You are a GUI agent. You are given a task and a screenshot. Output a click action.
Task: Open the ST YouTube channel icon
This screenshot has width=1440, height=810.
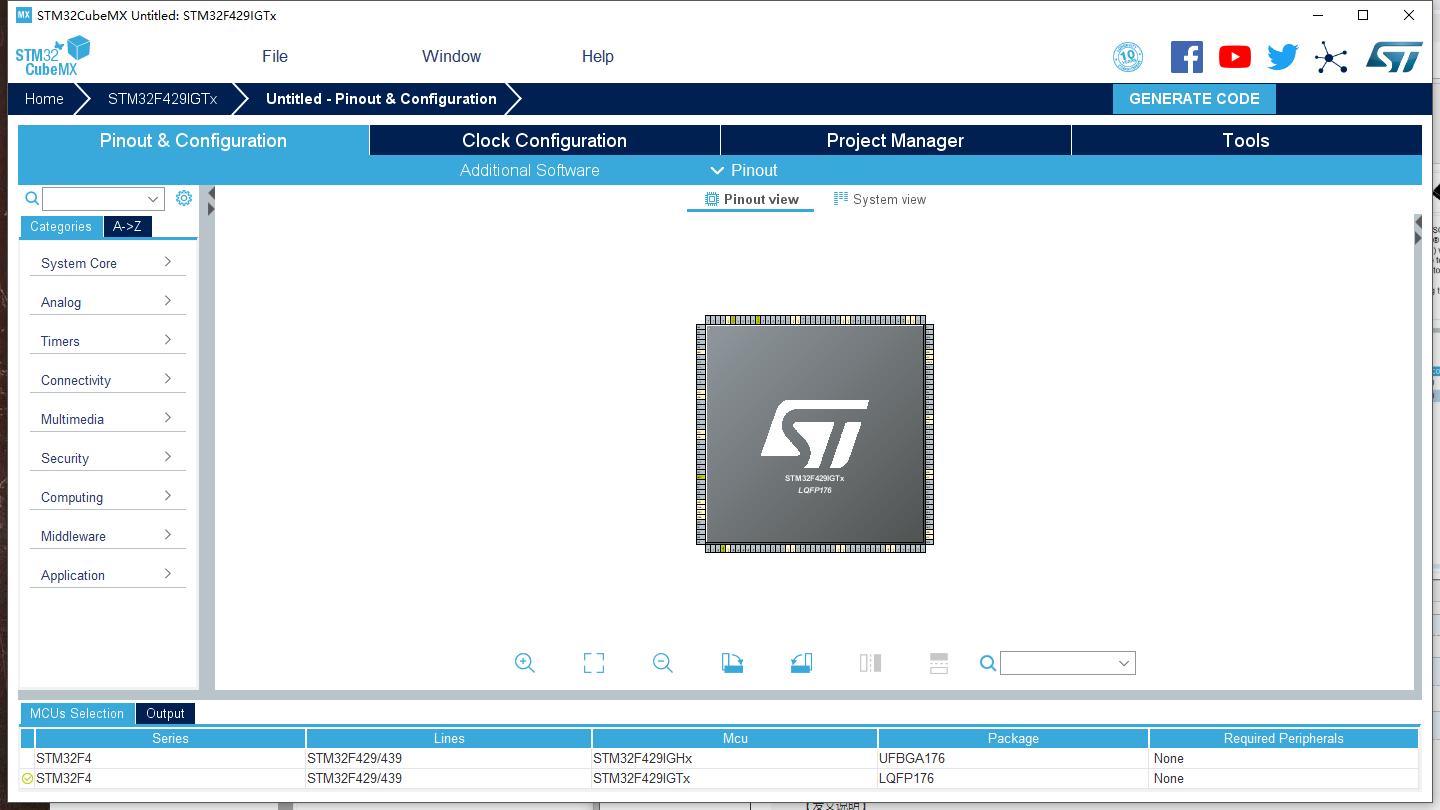1235,57
